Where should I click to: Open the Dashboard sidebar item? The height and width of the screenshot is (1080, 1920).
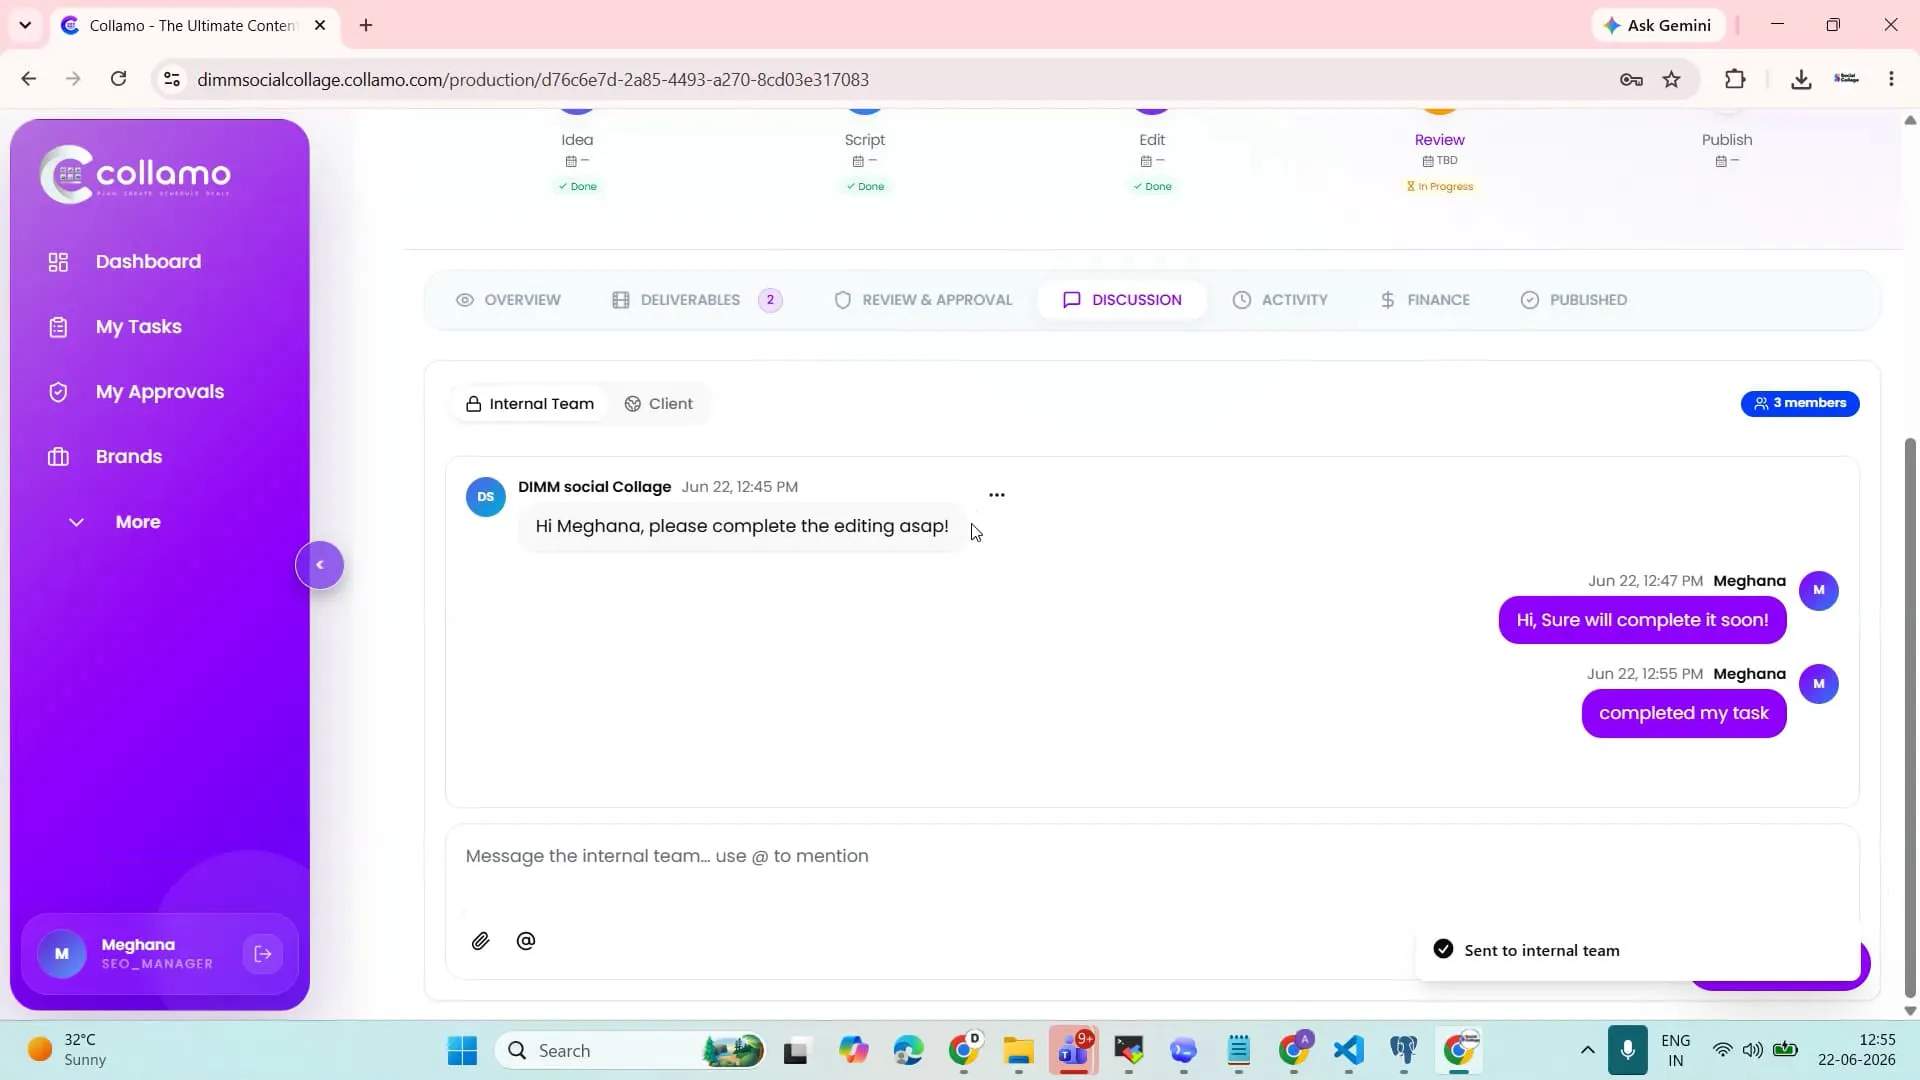(125, 261)
